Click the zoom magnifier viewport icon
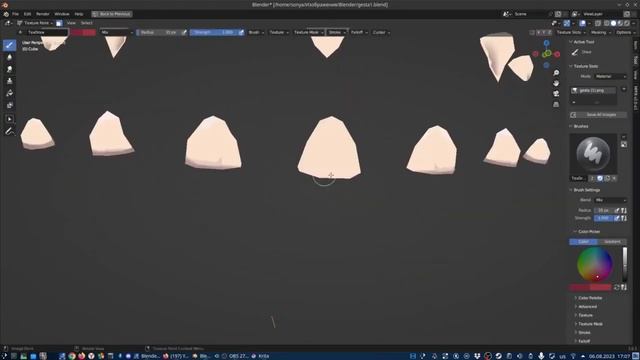This screenshot has width=640, height=360. tap(556, 73)
